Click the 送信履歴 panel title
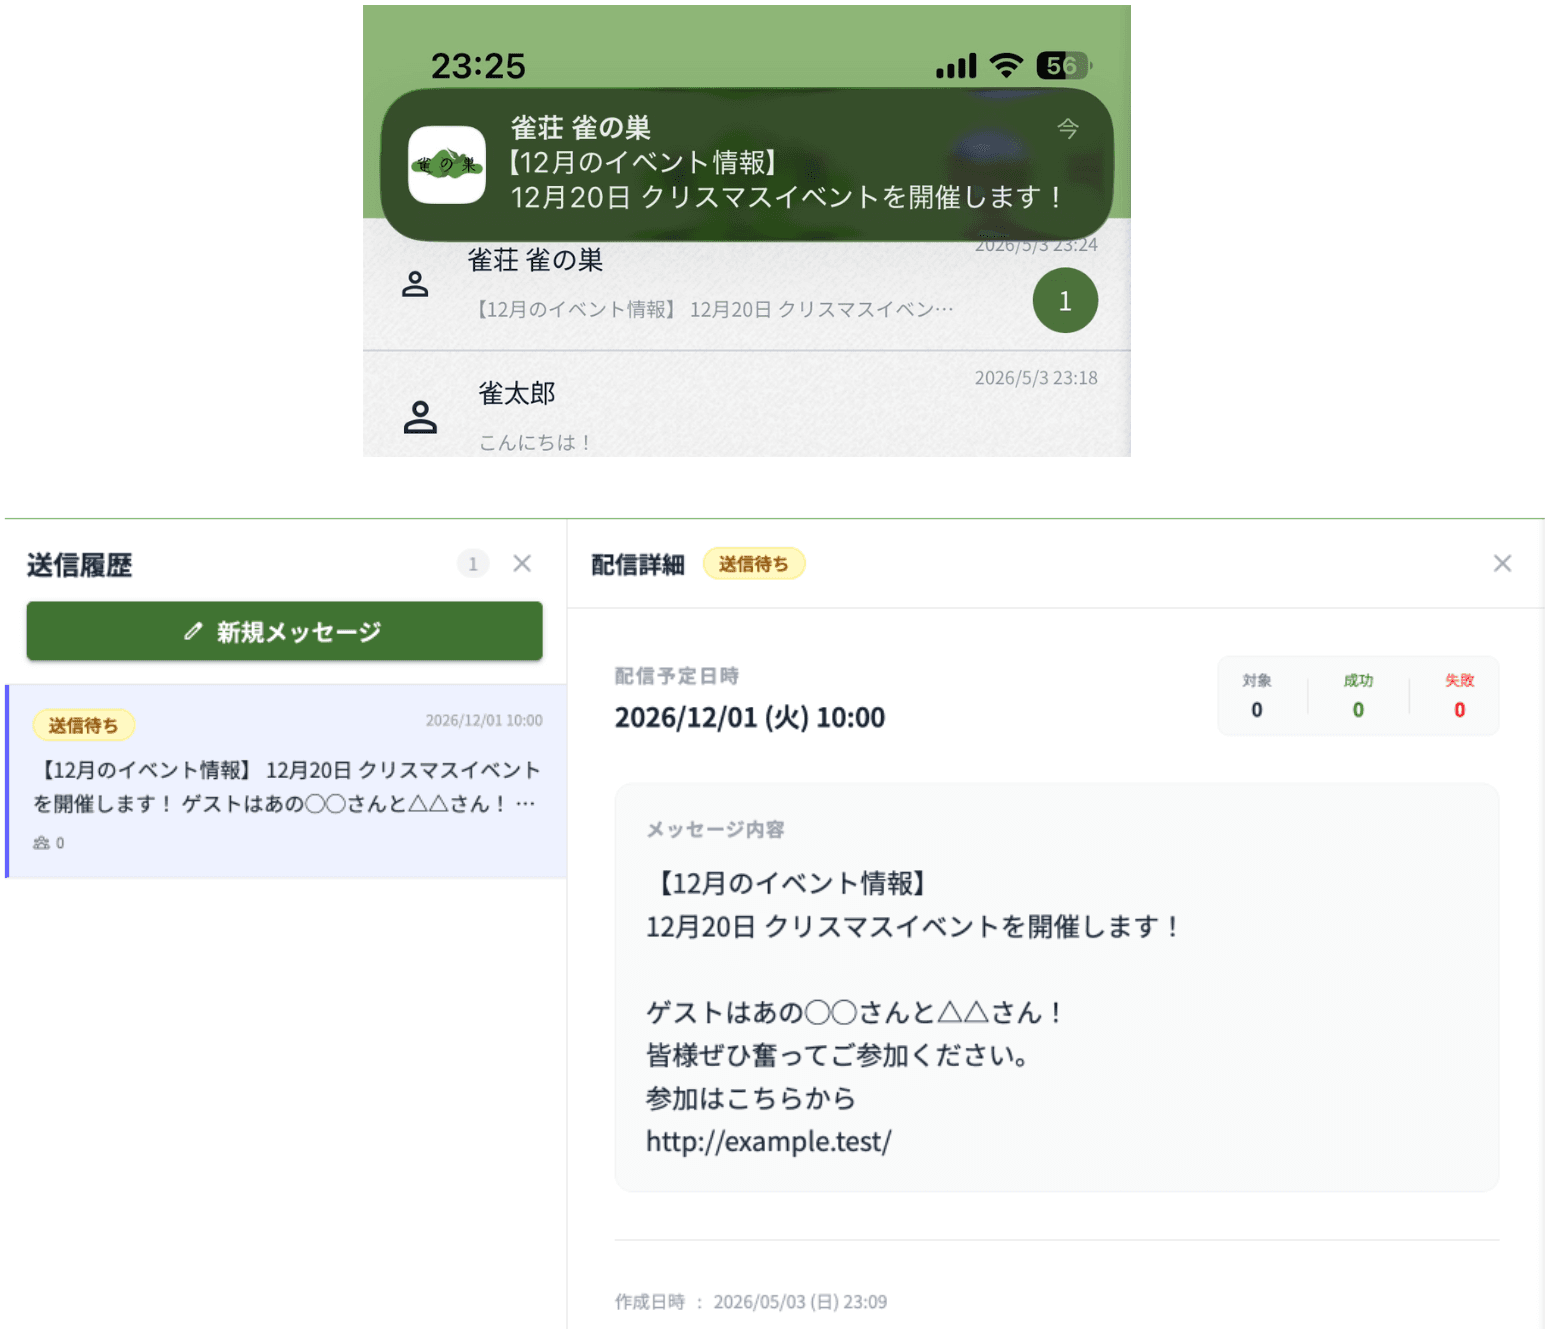 point(80,565)
